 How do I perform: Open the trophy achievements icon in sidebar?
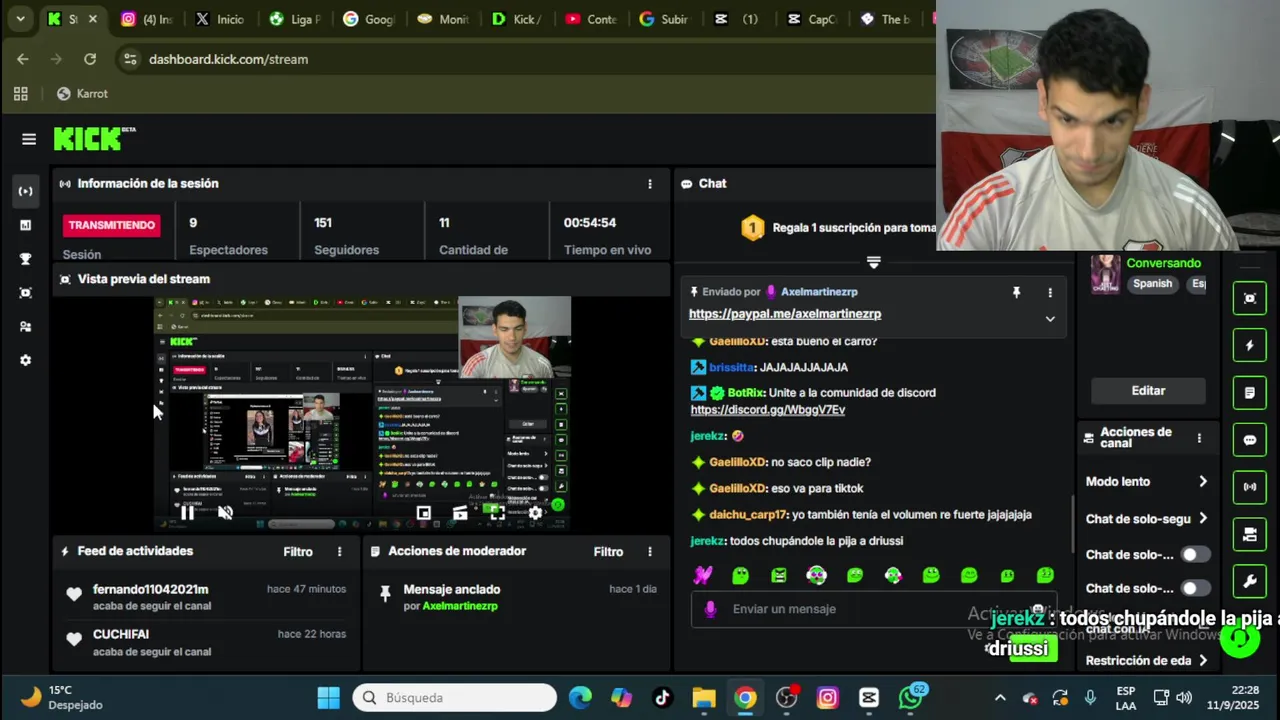pyautogui.click(x=26, y=259)
